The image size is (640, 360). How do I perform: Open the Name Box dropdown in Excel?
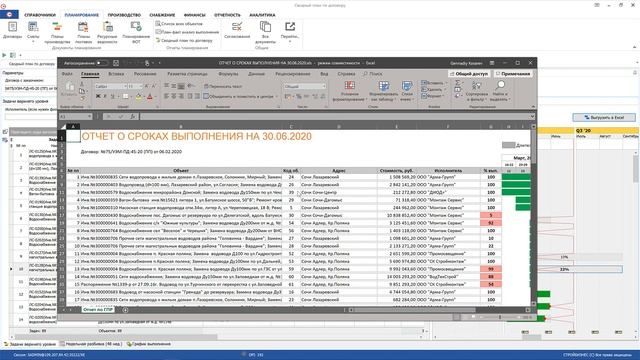tap(89, 117)
